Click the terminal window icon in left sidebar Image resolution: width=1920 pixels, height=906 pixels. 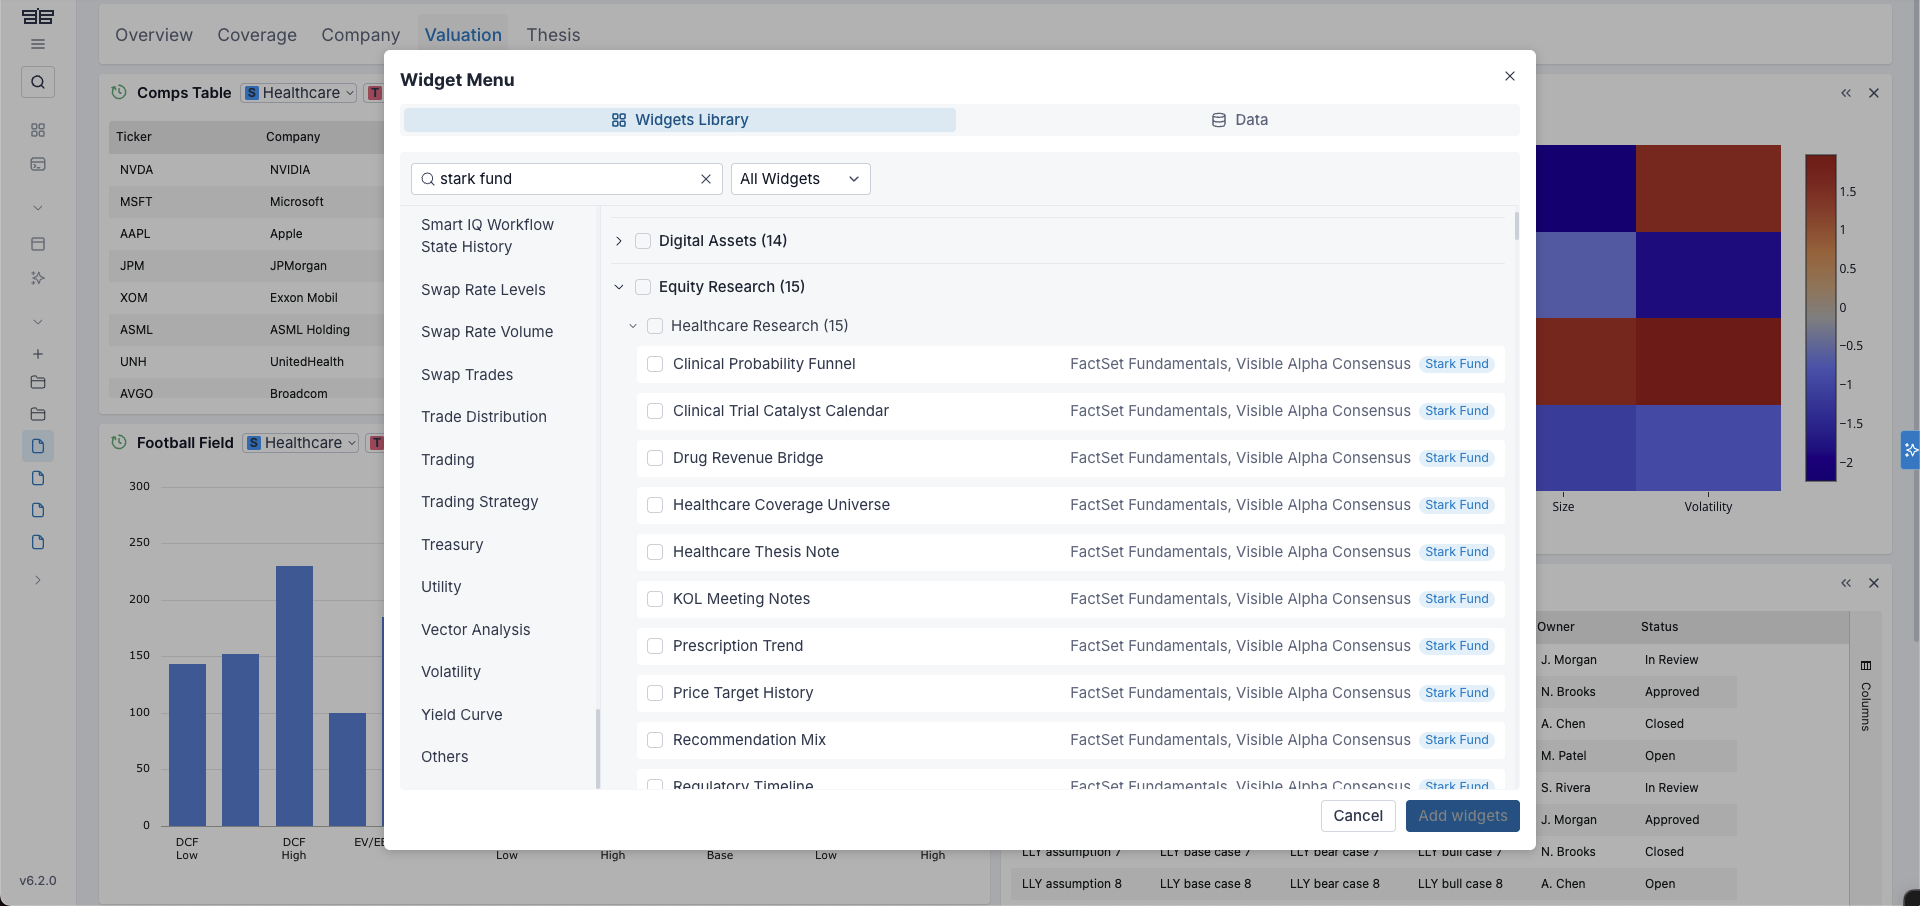click(38, 164)
